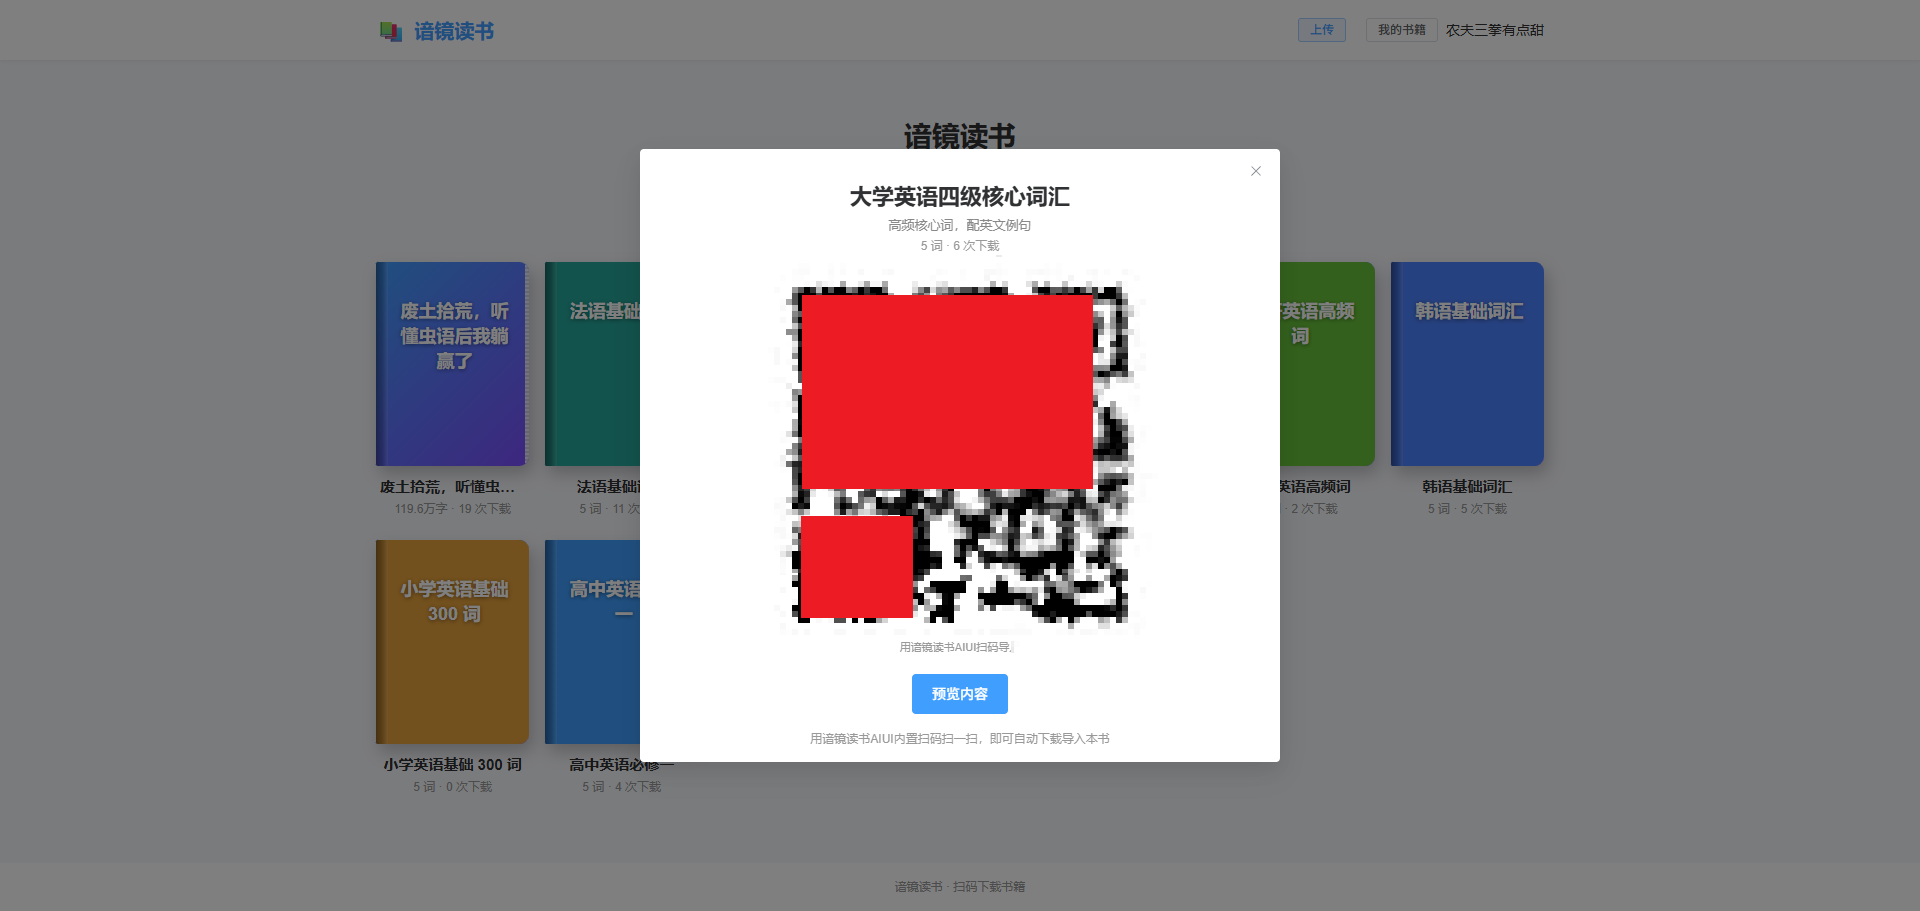Click the book title 韩语基础词汇 below cover
This screenshot has height=911, width=1920.
coord(1467,487)
